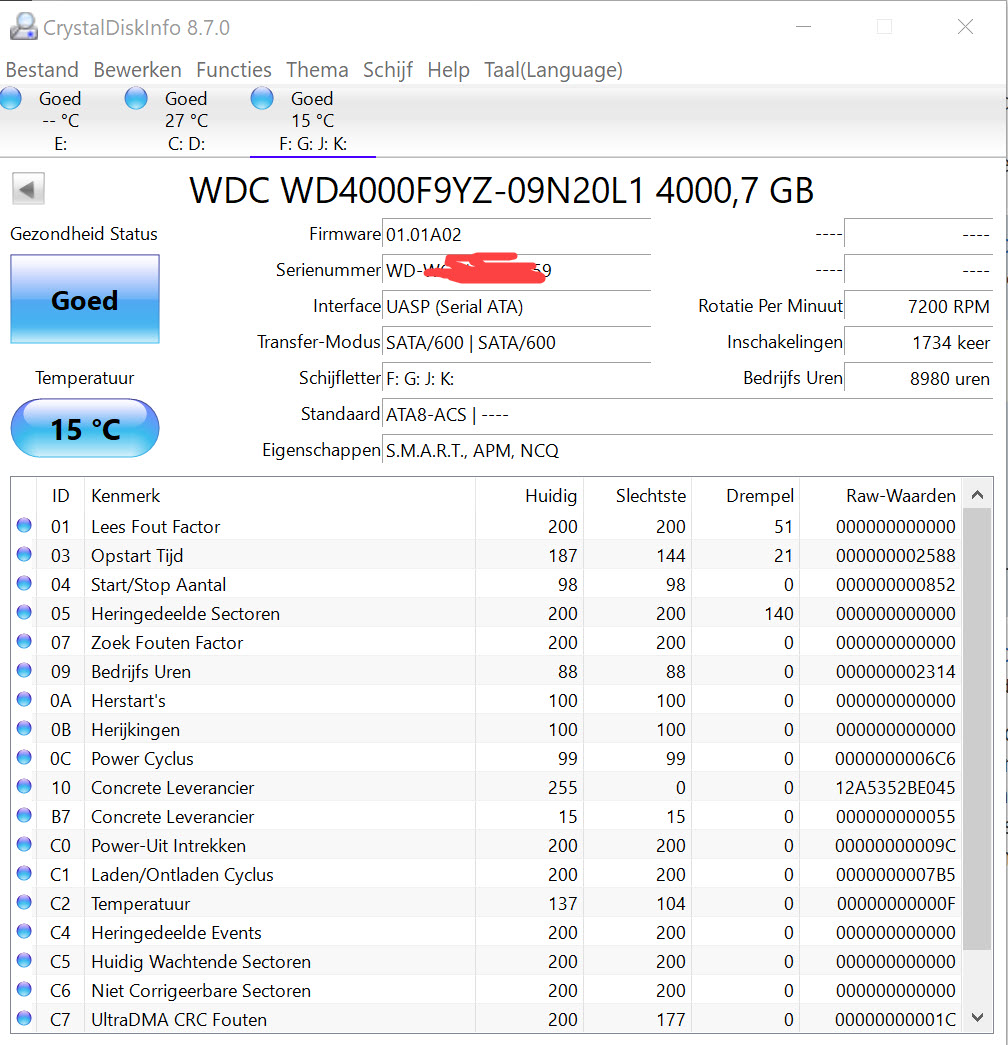The width and height of the screenshot is (1008, 1045).
Task: Open the Functies menu
Action: 234,70
